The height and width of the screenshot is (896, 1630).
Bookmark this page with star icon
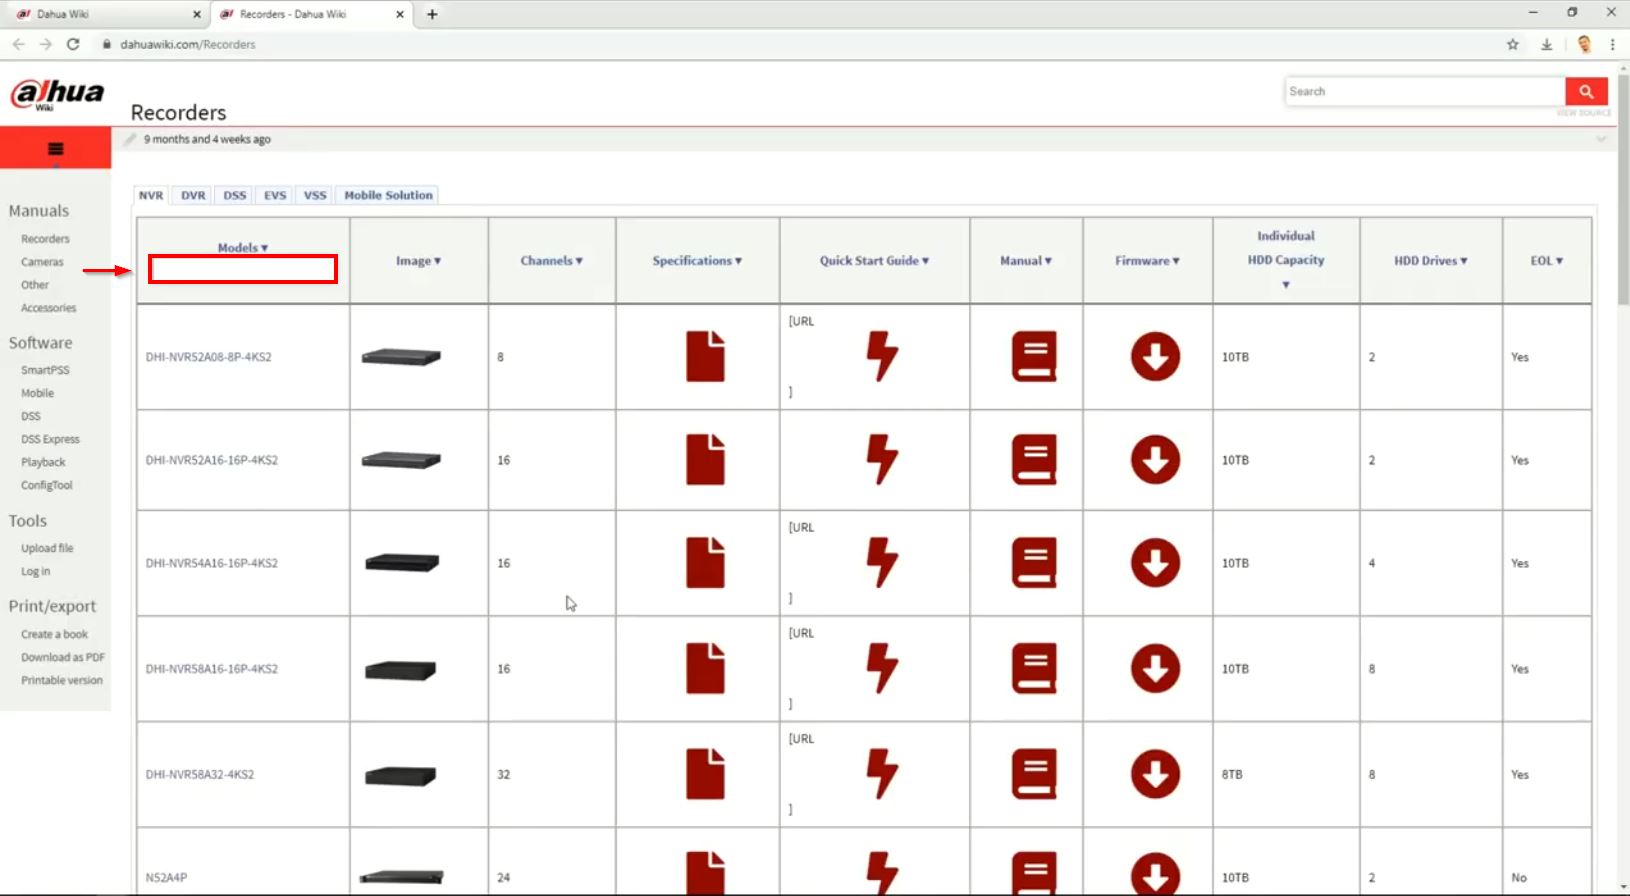[1512, 44]
